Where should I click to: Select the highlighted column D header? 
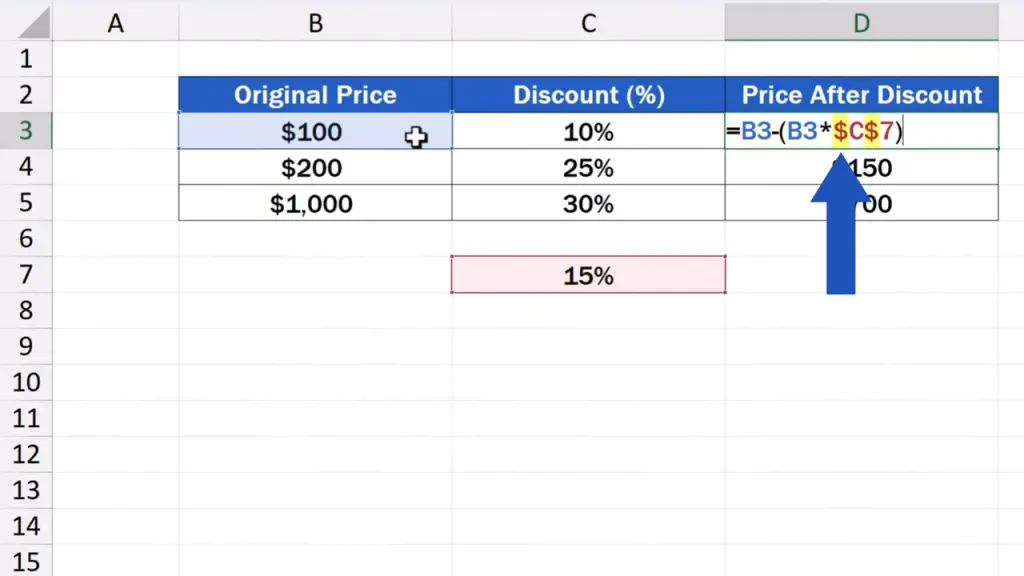pos(861,22)
